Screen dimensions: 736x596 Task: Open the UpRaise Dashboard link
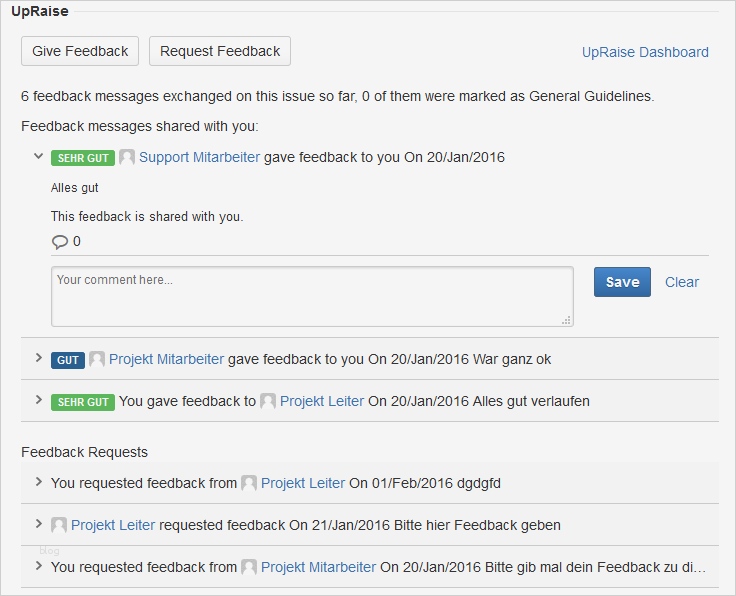coord(645,52)
